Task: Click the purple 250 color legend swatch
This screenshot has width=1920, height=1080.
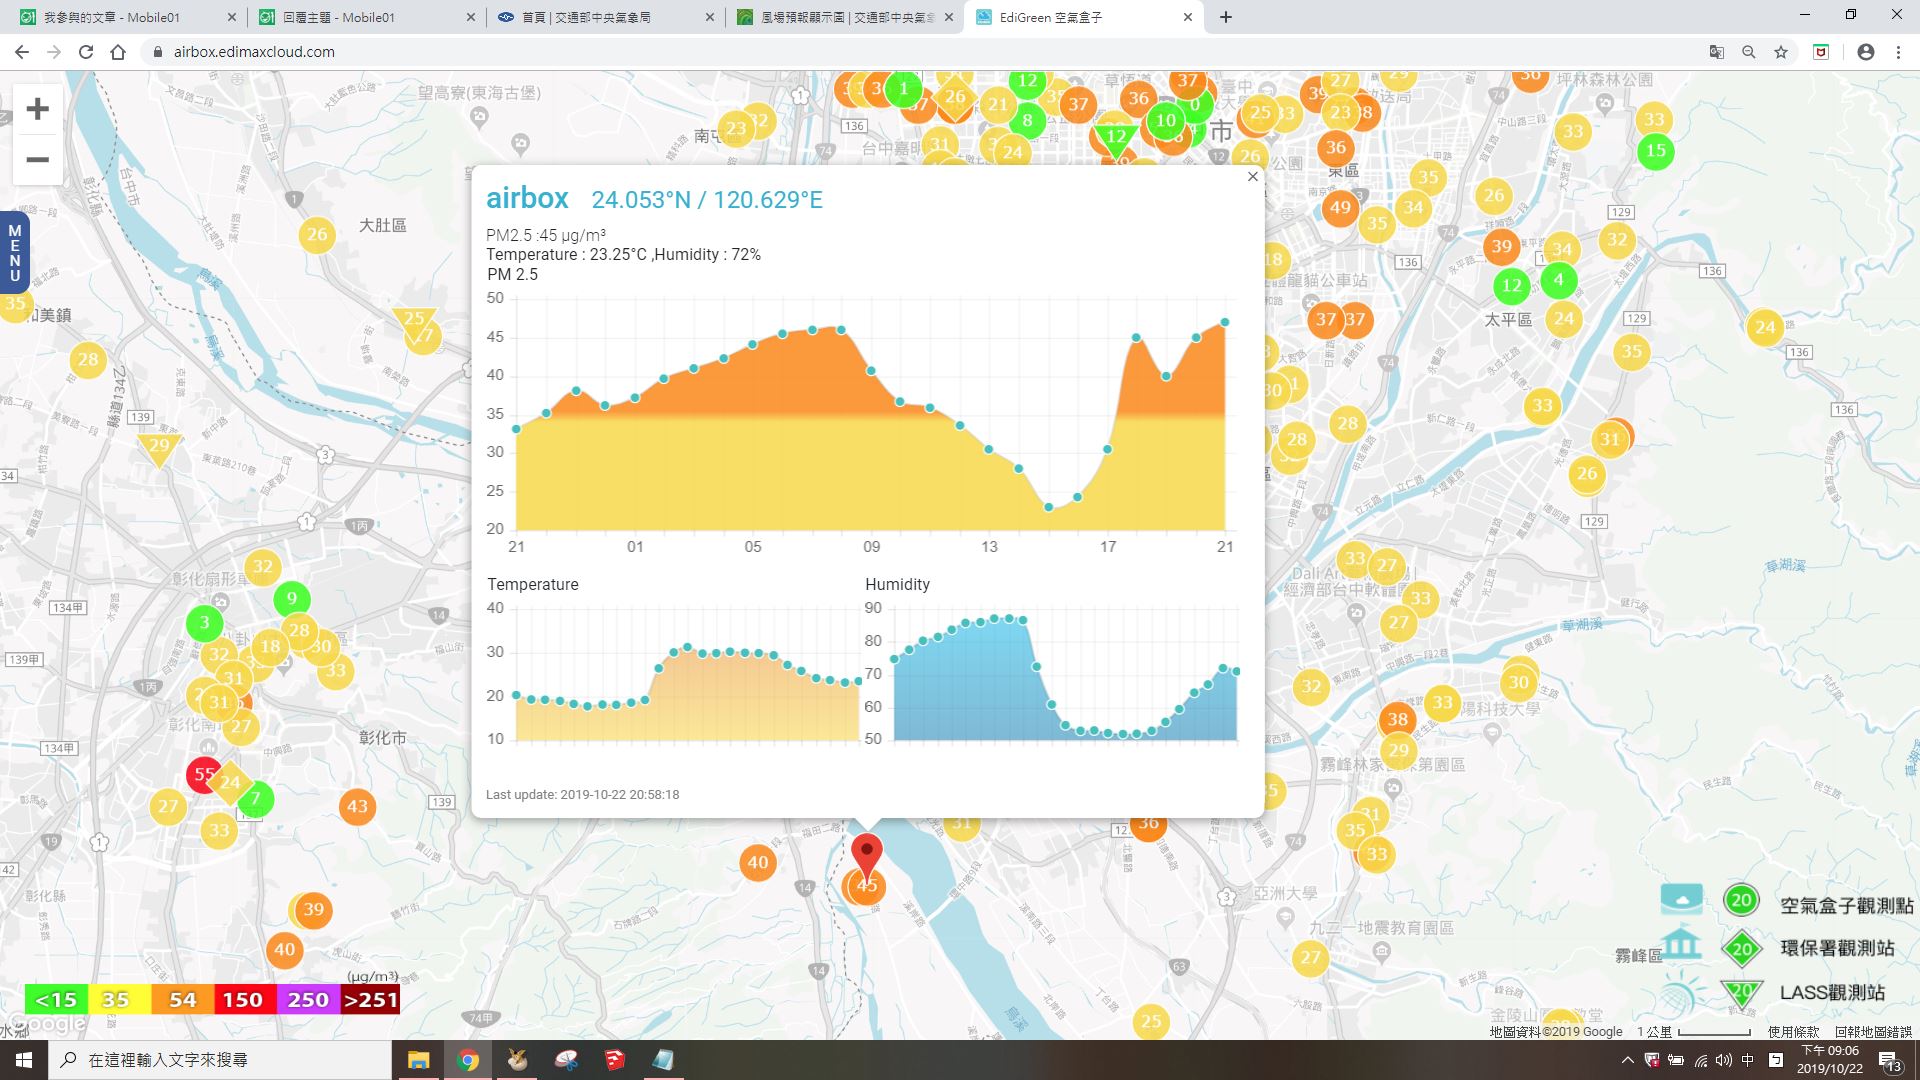Action: 308,999
